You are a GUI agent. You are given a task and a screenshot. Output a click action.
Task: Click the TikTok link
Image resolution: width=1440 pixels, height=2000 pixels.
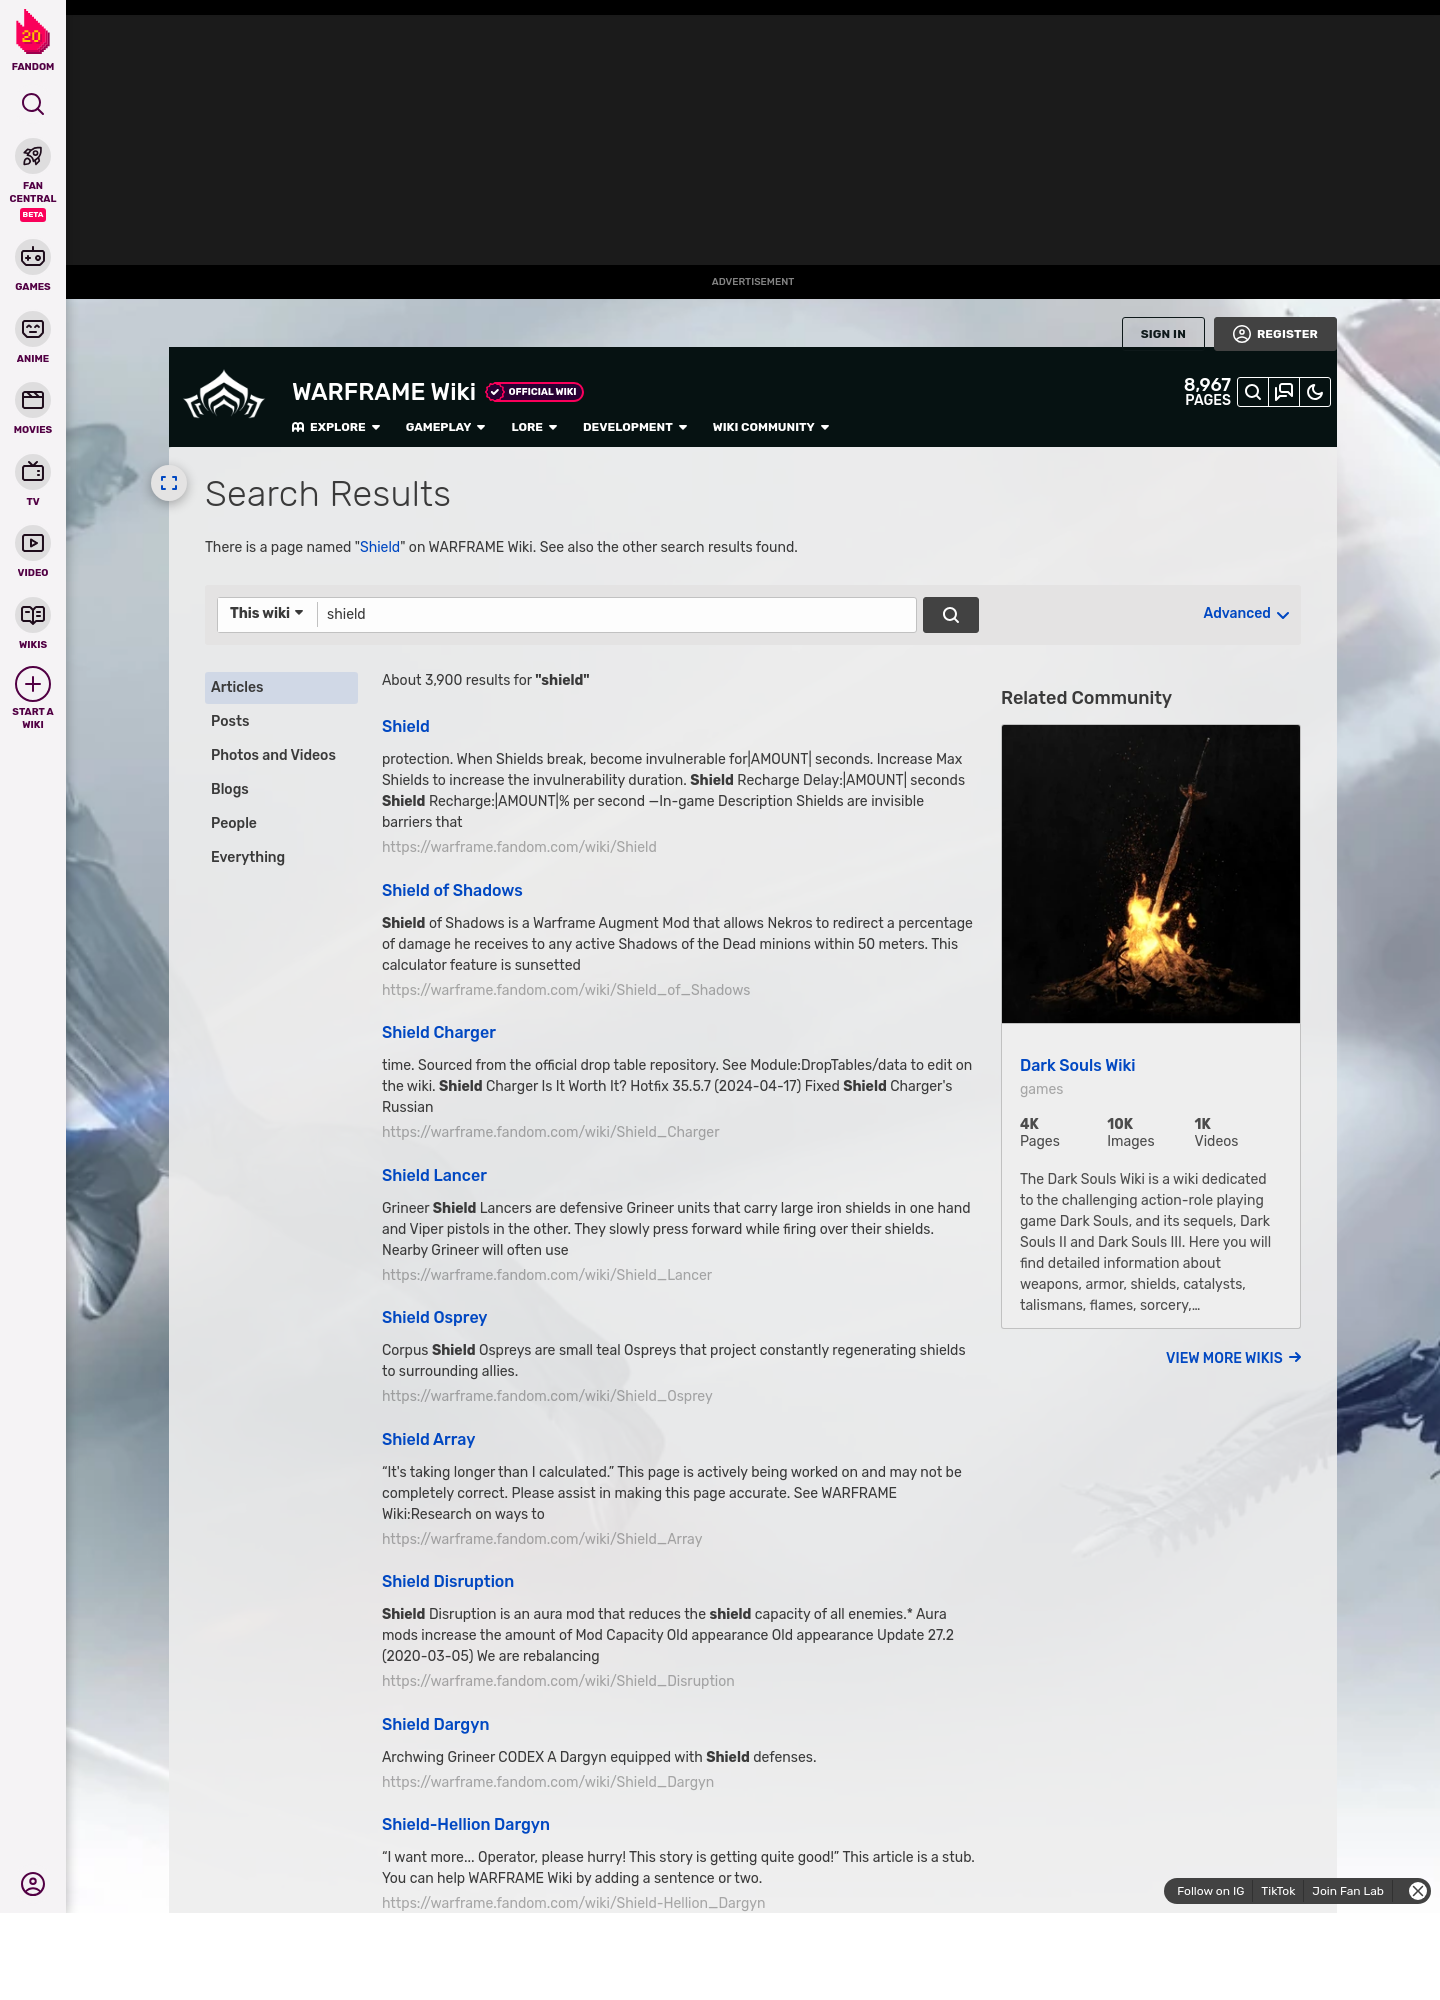[1278, 1891]
